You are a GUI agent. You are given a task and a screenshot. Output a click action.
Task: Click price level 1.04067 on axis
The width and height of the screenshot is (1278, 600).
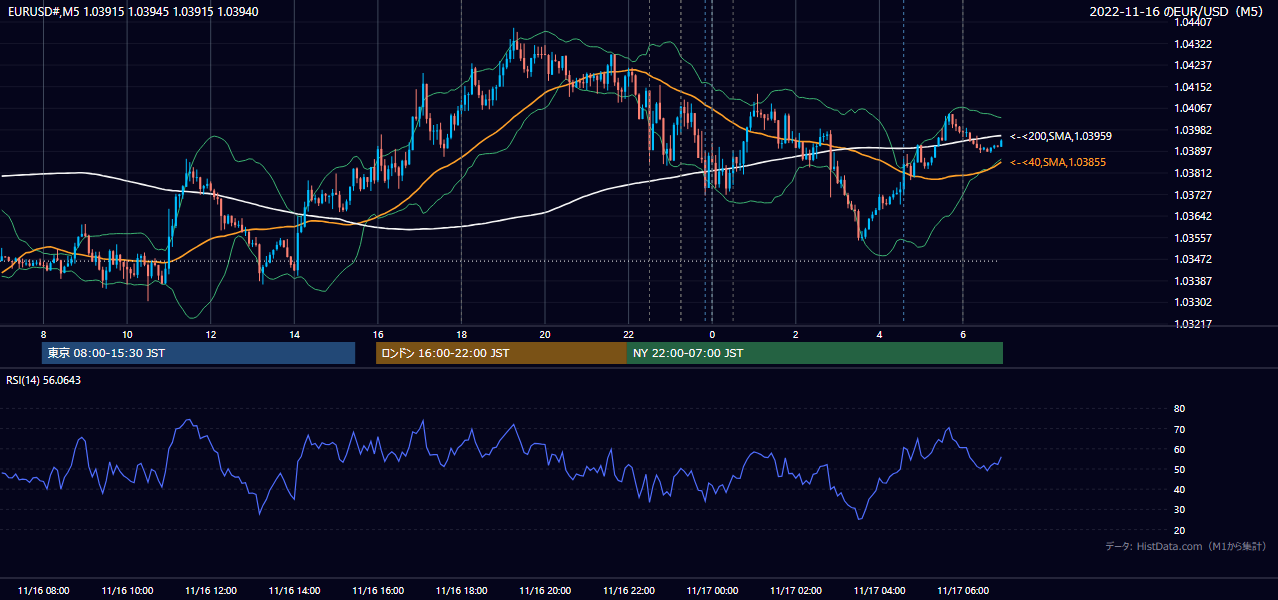[1192, 108]
